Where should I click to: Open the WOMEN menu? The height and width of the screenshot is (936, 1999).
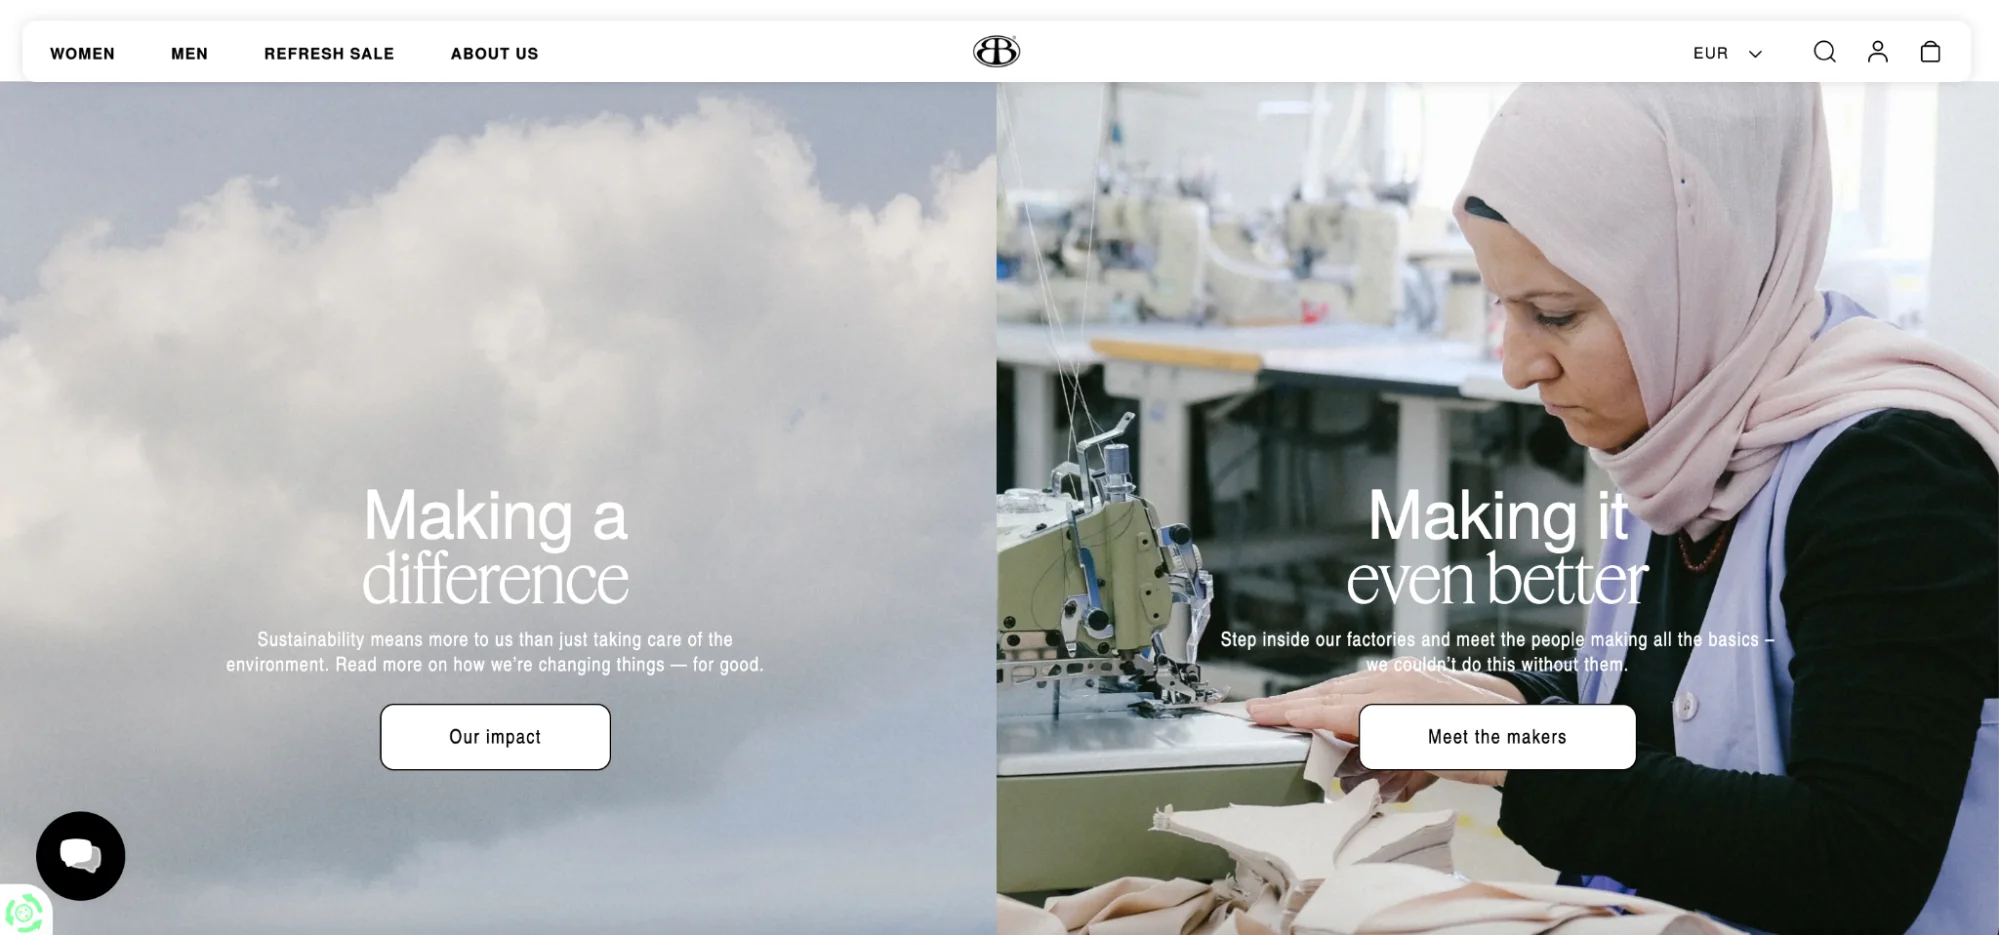click(82, 54)
